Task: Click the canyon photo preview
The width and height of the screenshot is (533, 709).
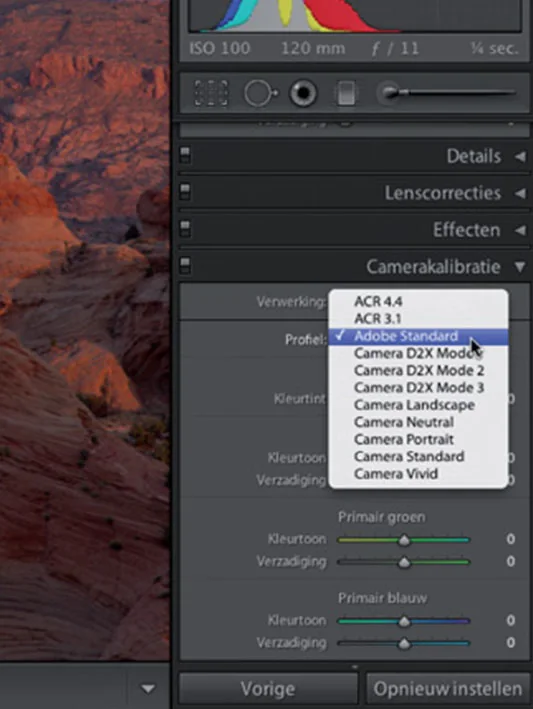Action: (x=85, y=330)
